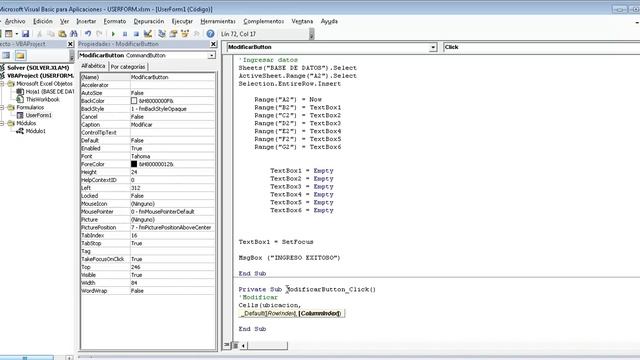This screenshot has height=360, width=640.
Task: Click the Font property value Tahoma
Action: click(172, 156)
